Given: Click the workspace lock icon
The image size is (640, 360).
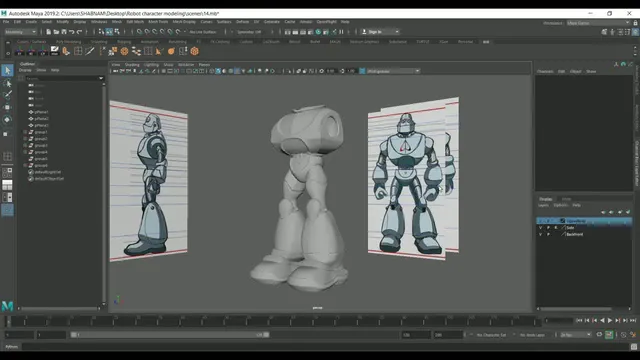Looking at the screenshot, I should (x=635, y=23).
